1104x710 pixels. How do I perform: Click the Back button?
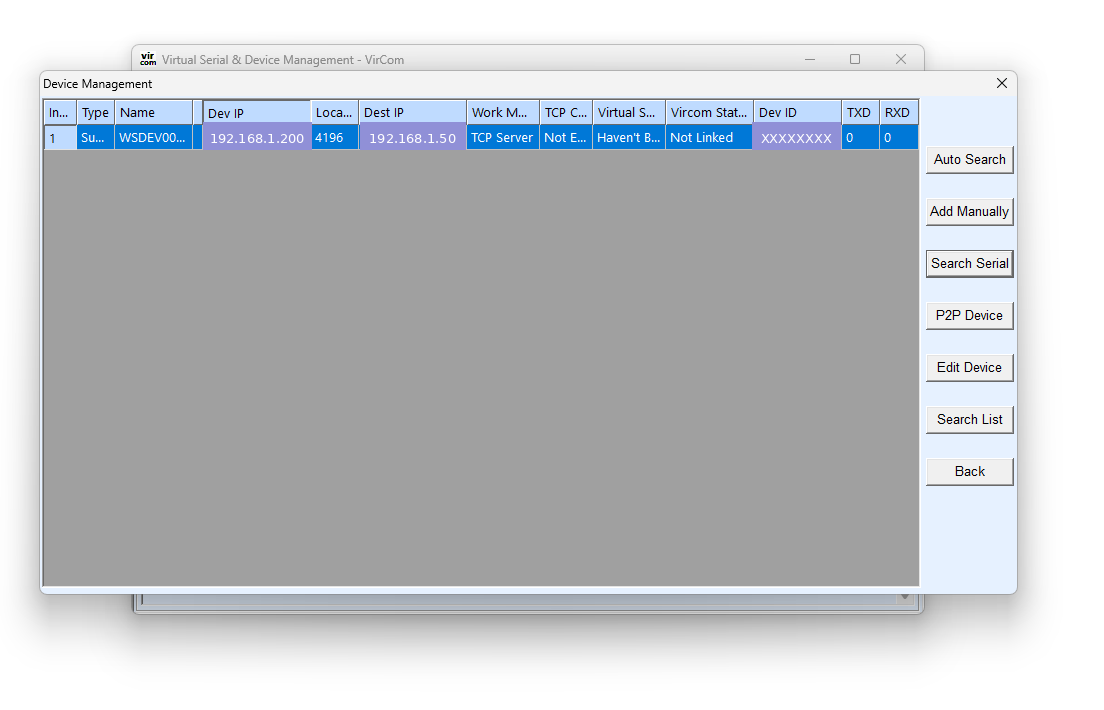[970, 472]
